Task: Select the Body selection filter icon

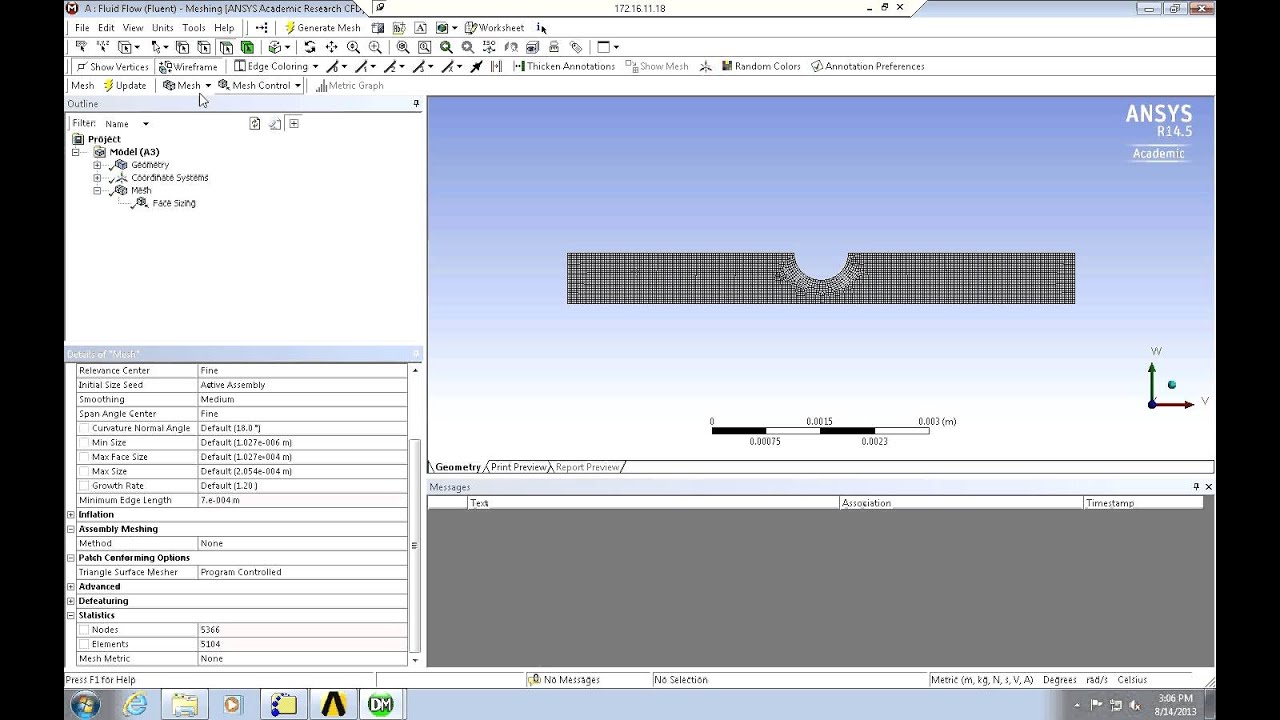Action: click(247, 47)
